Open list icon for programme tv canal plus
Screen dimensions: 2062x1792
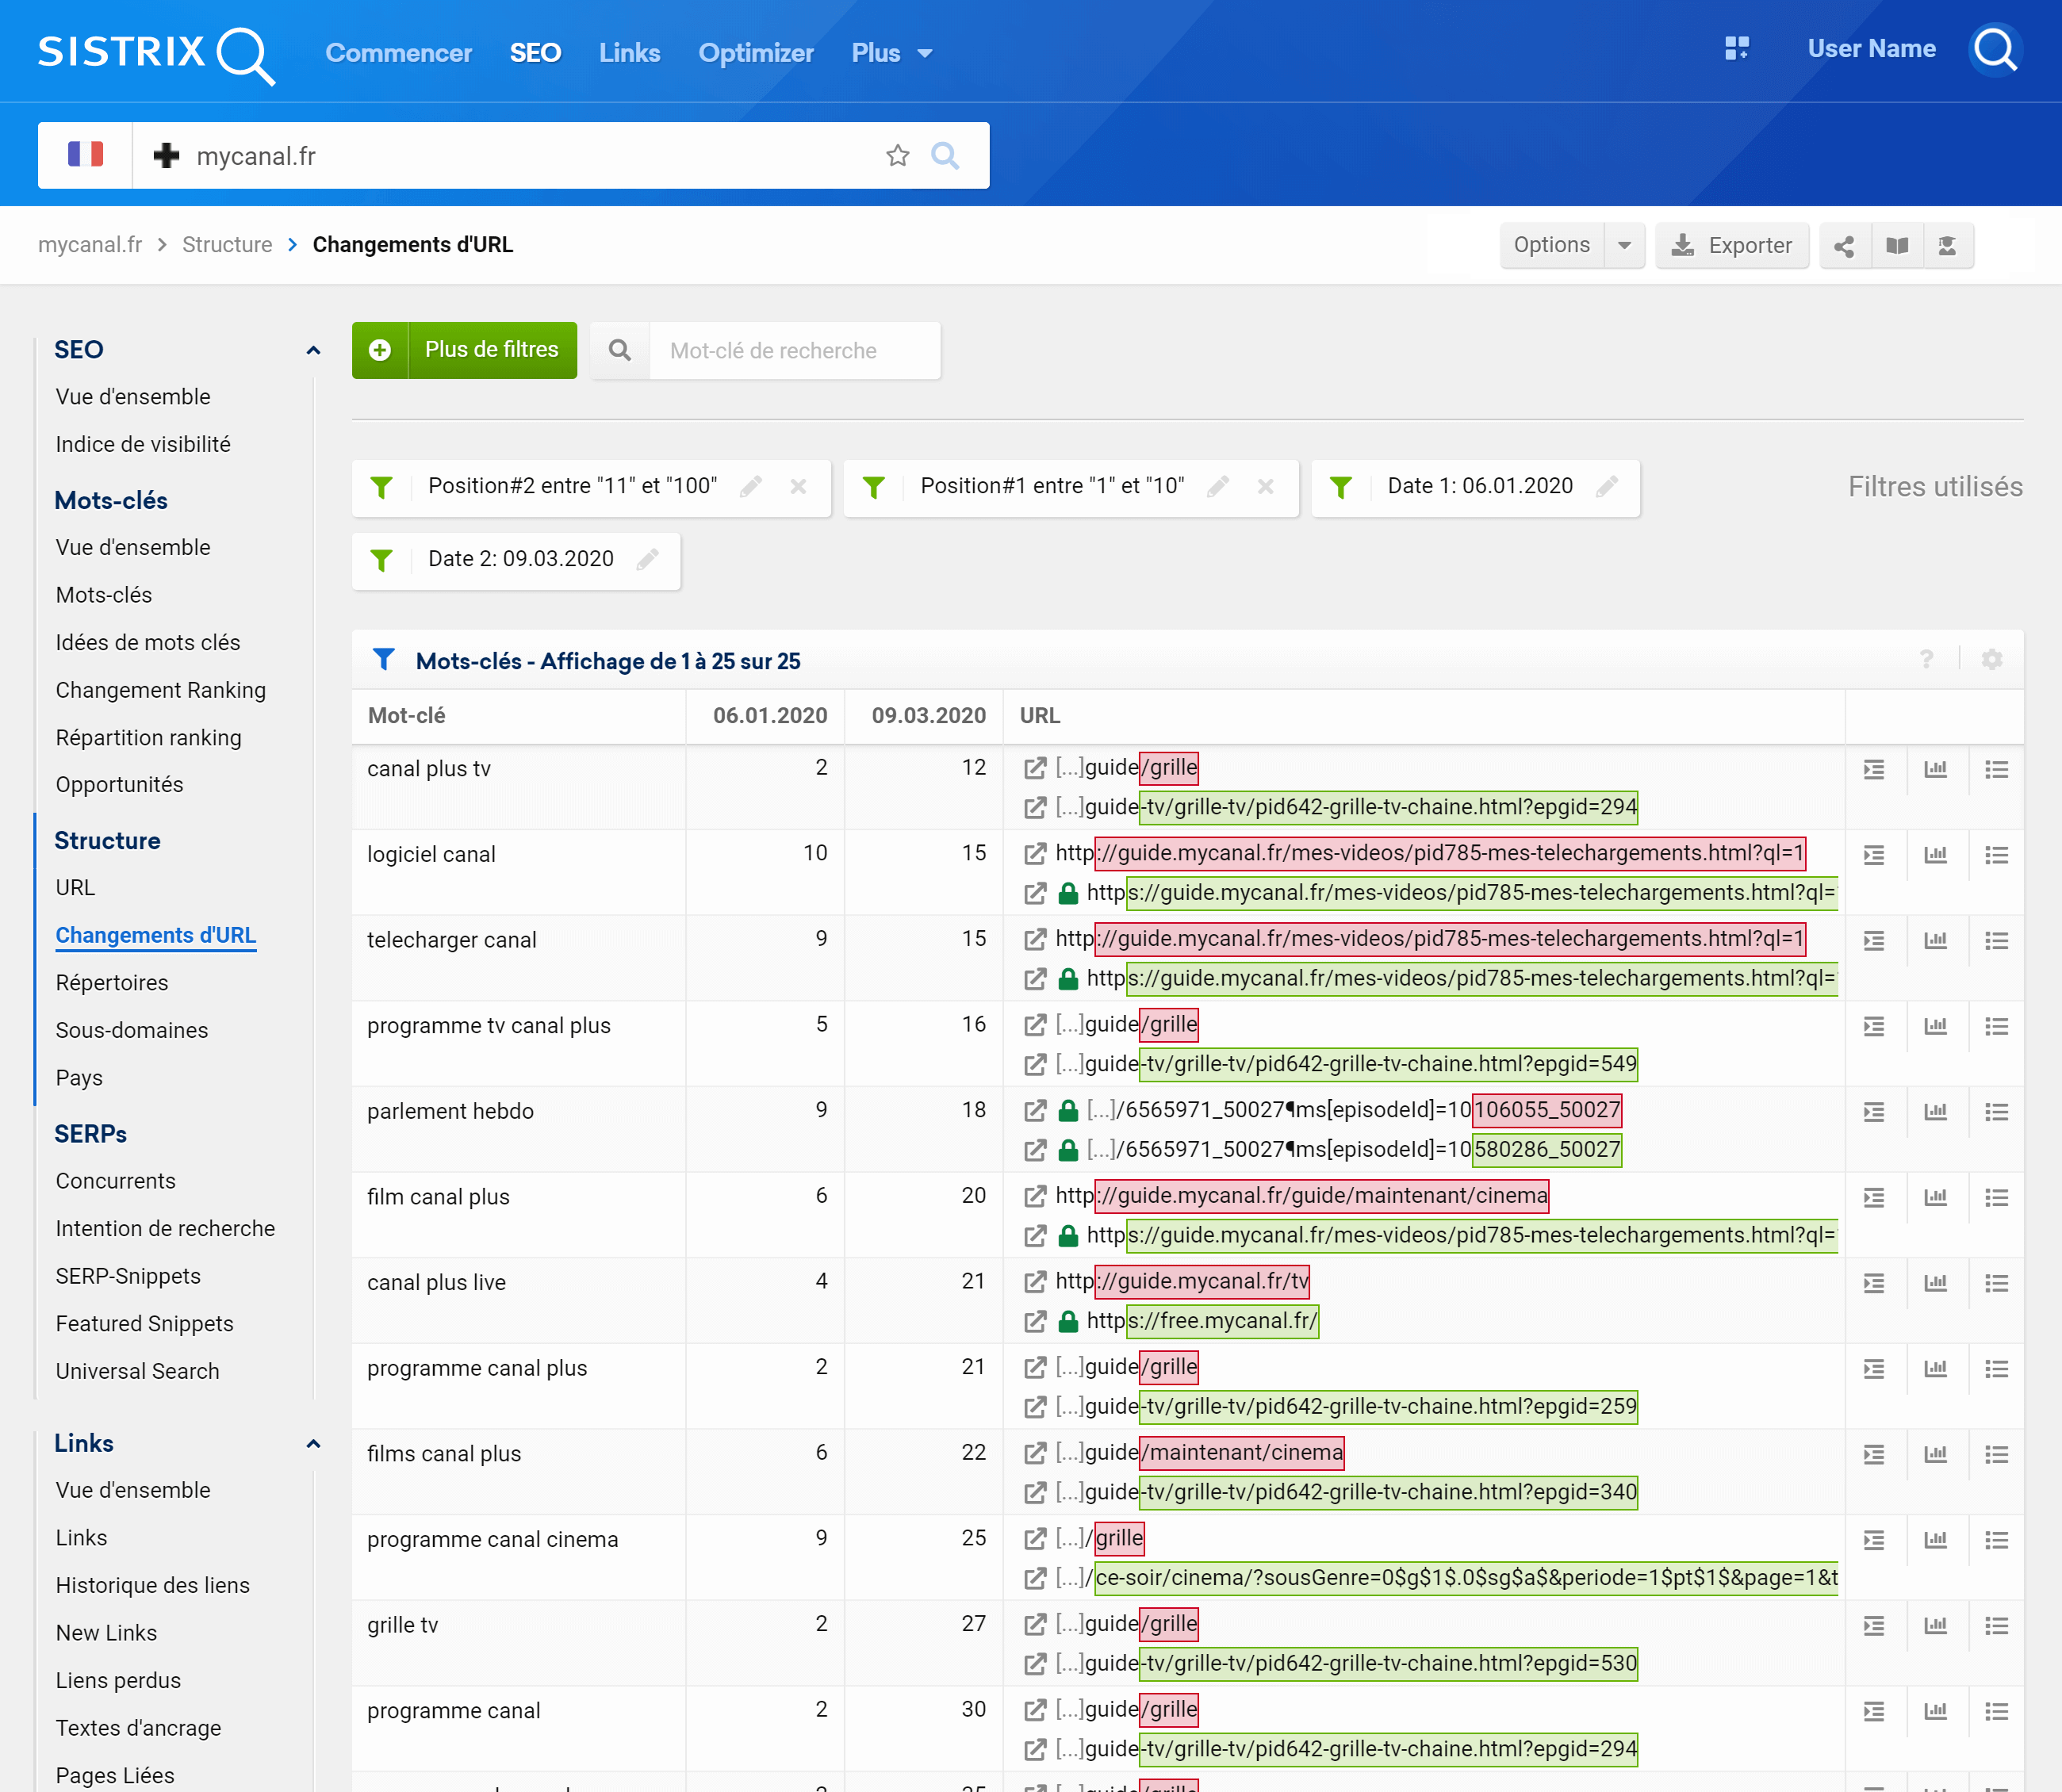click(x=1996, y=1026)
